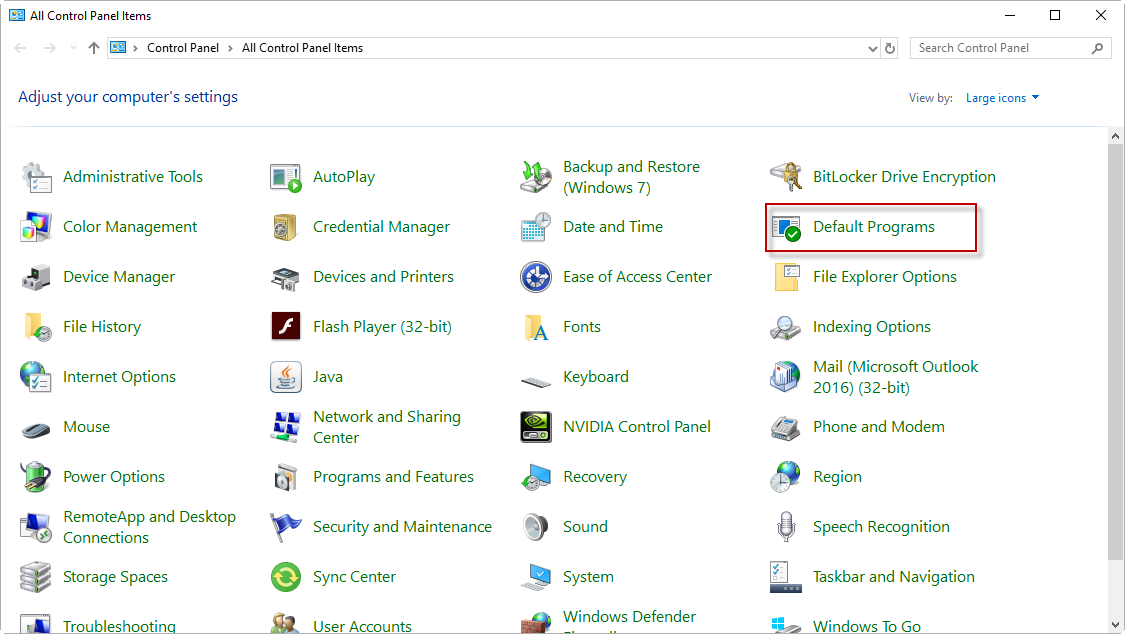Open the Java icon
Image resolution: width=1125 pixels, height=634 pixels.
[286, 377]
